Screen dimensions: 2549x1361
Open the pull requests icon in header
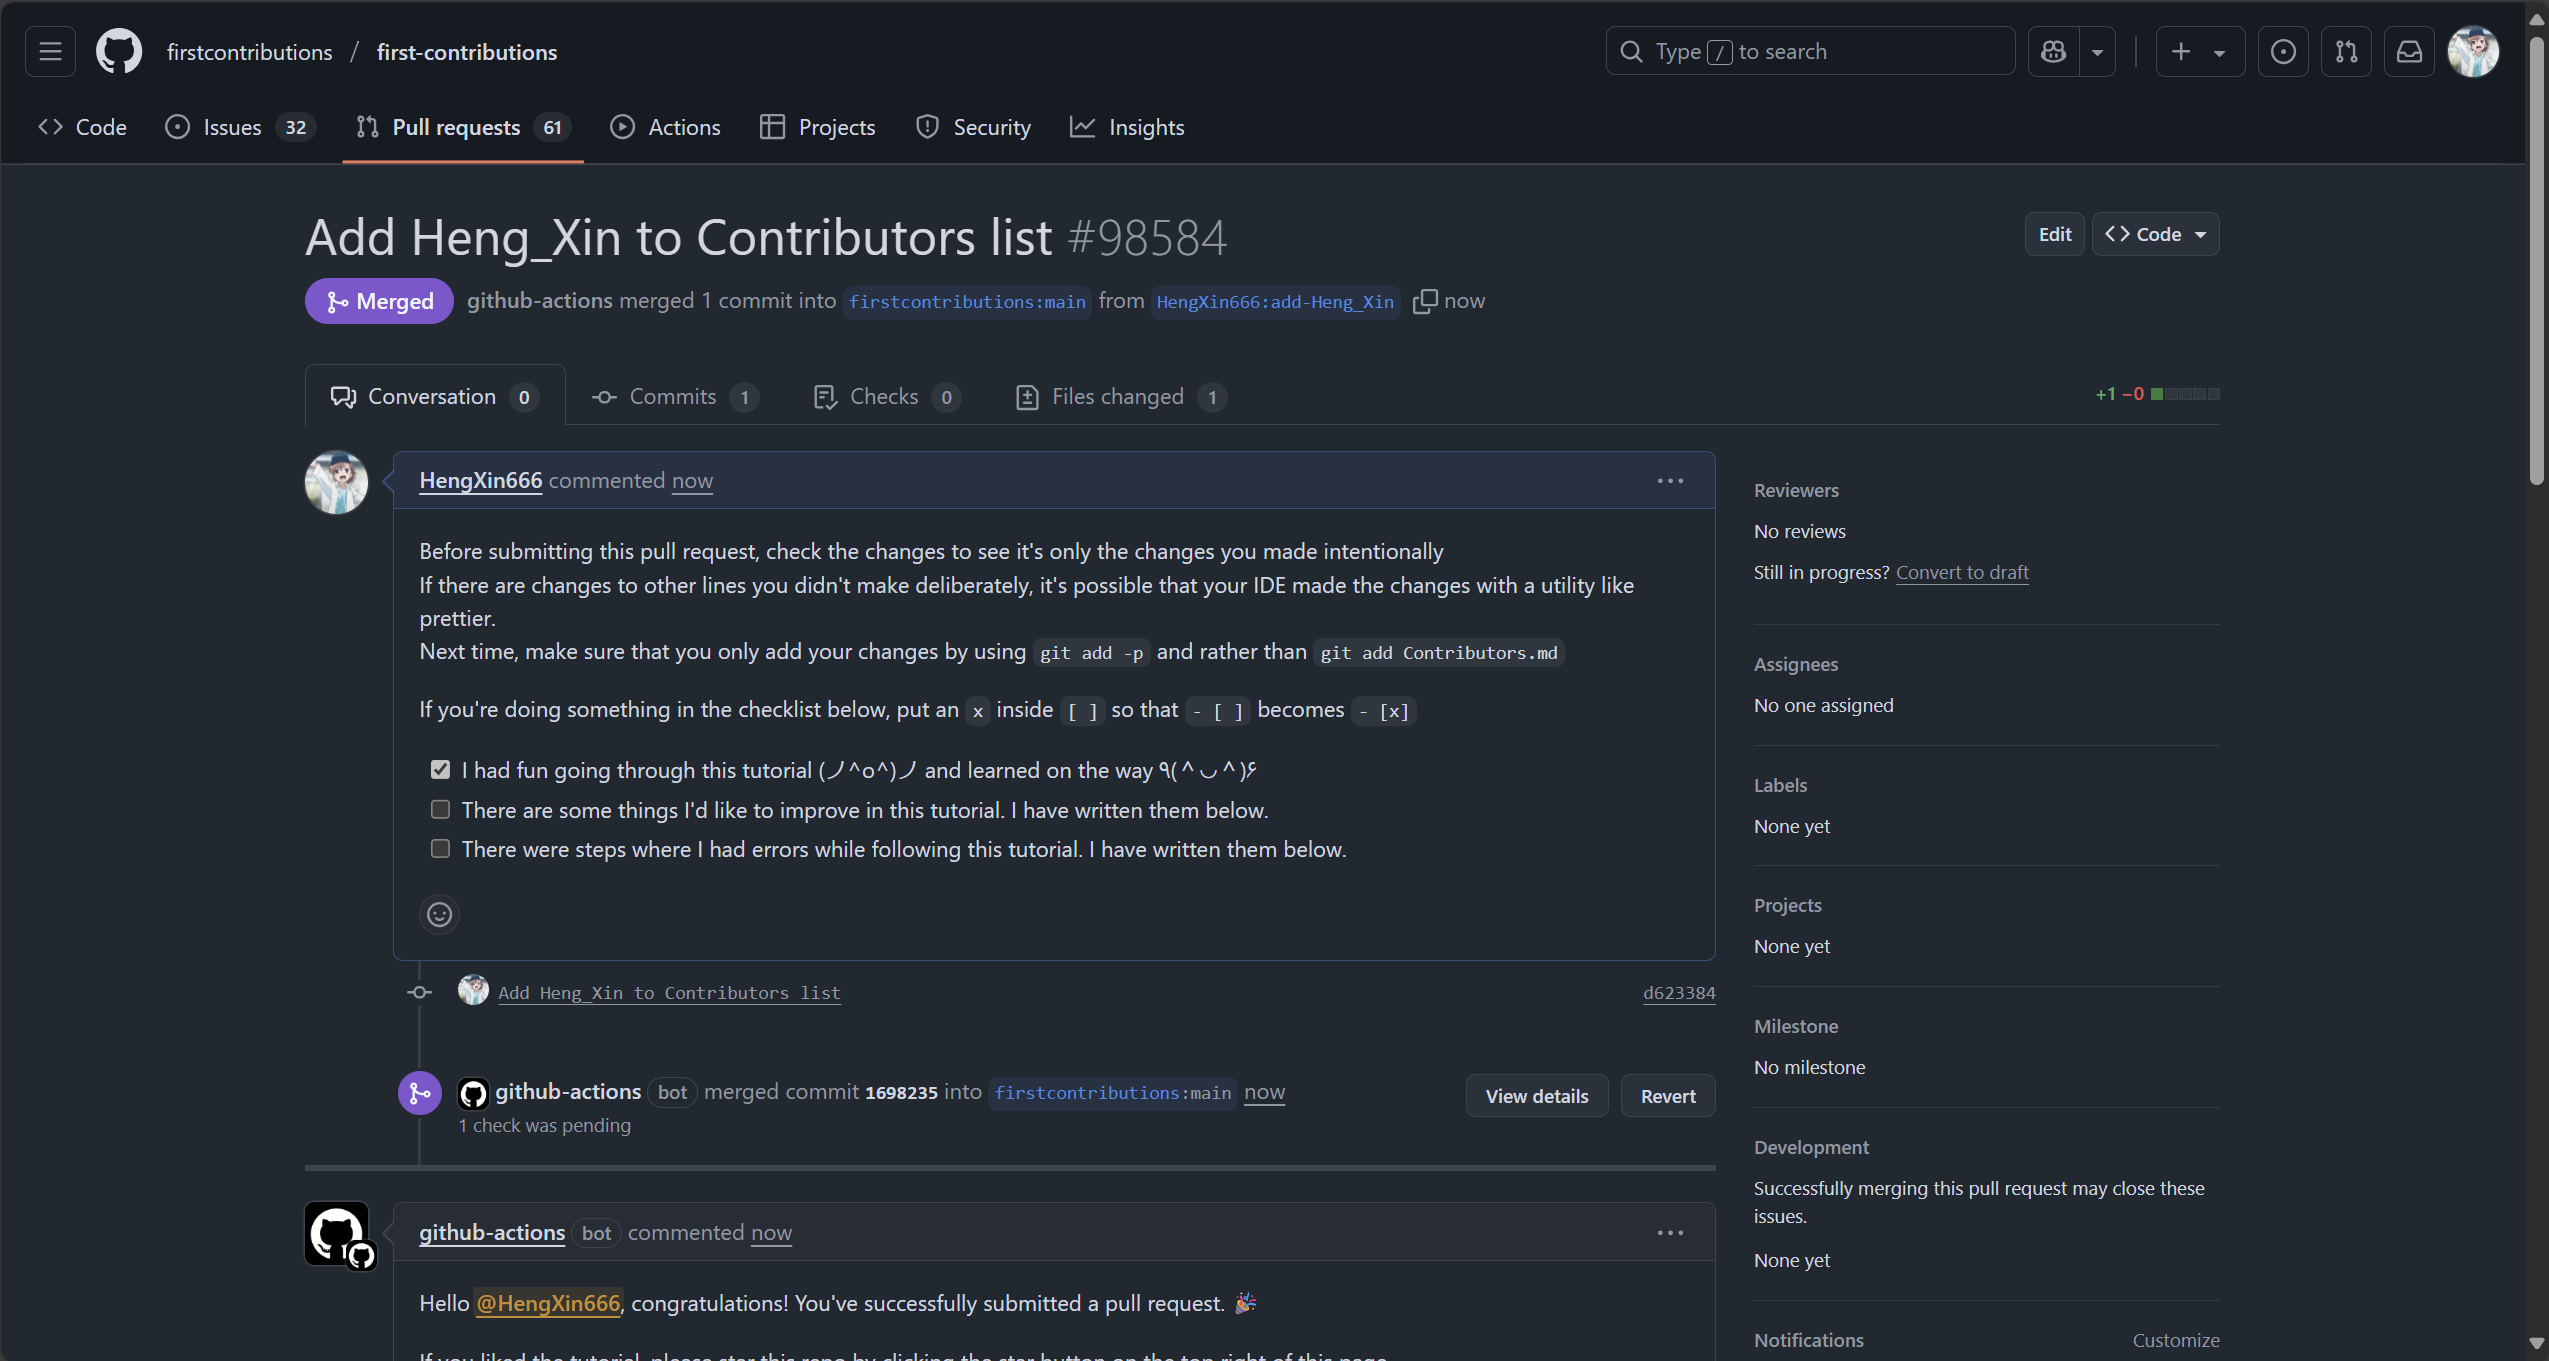tap(2346, 51)
